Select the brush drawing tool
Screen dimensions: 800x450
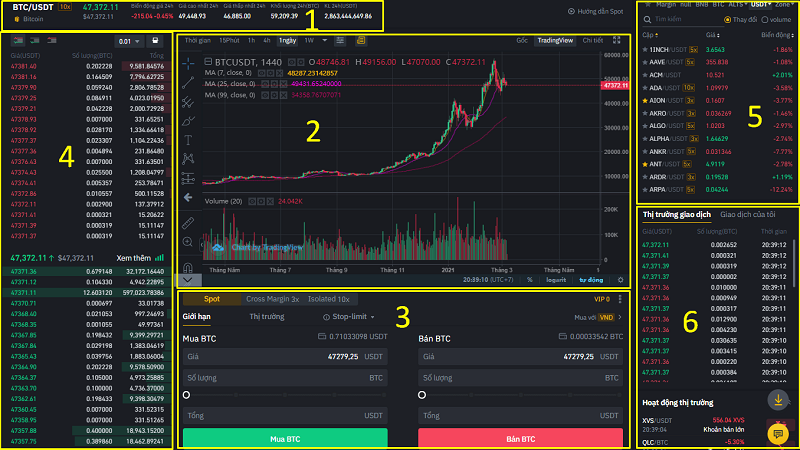pyautogui.click(x=188, y=121)
